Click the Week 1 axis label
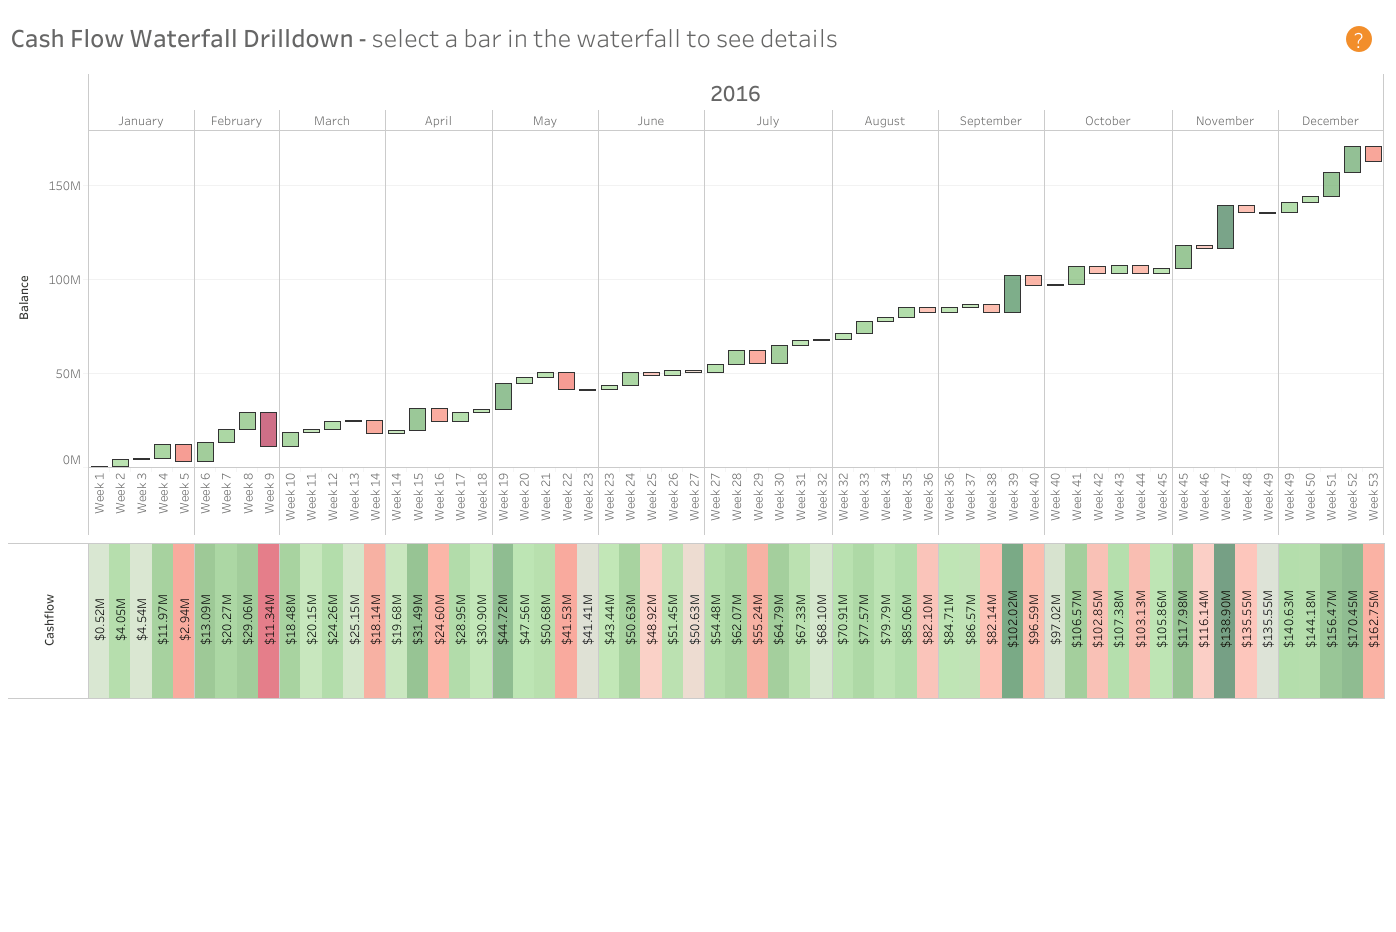The image size is (1396, 932). [99, 493]
